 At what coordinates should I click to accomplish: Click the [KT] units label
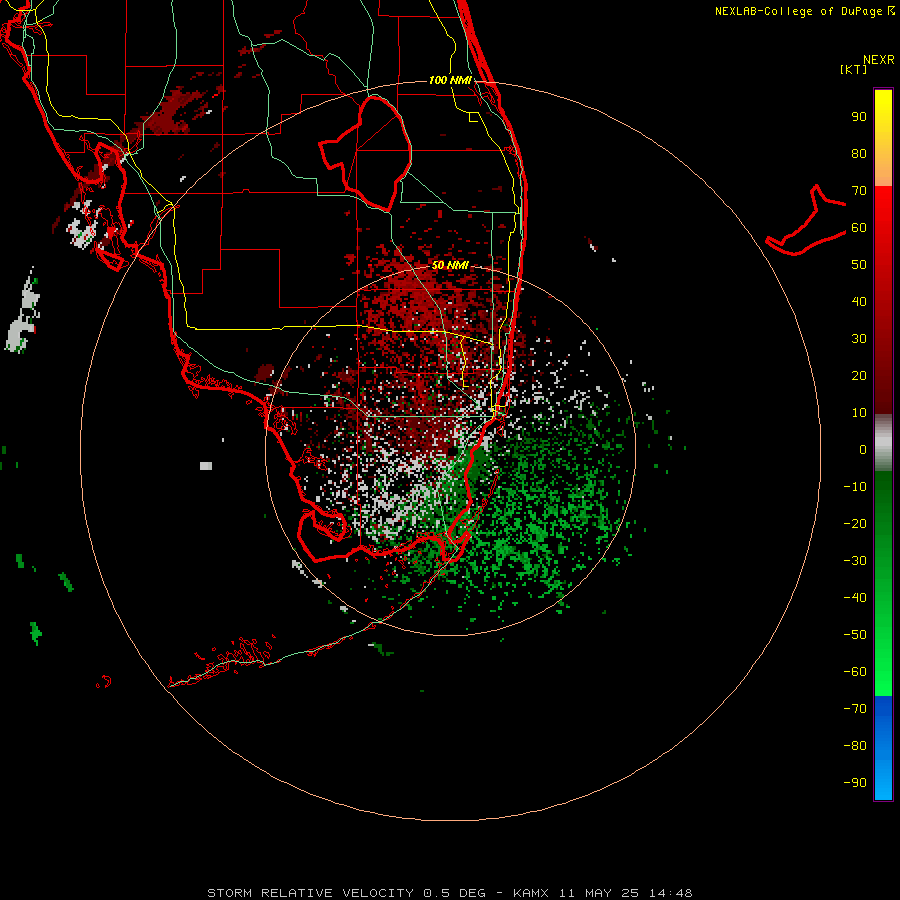point(854,69)
